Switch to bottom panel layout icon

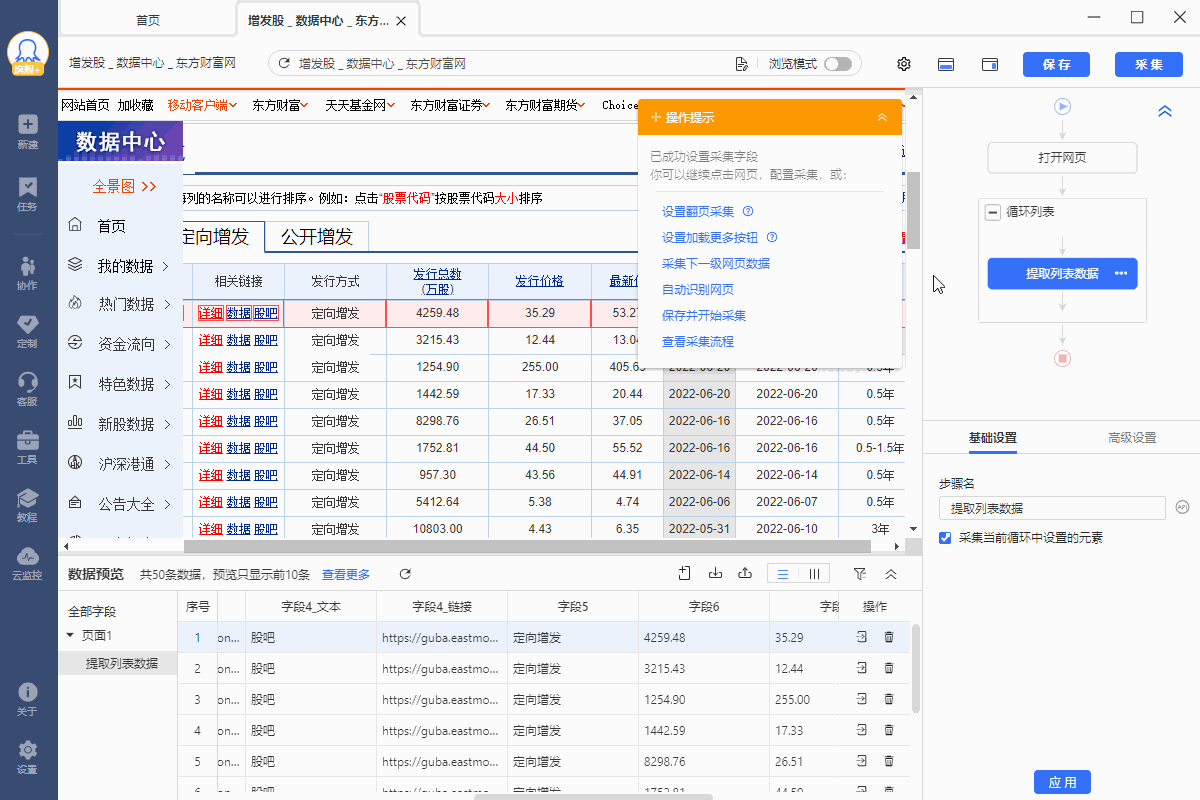coord(945,64)
